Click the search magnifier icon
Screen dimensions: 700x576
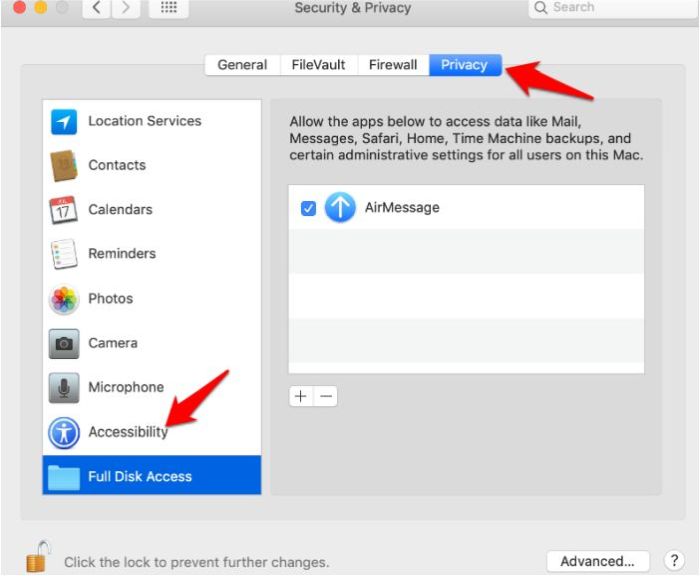click(541, 8)
